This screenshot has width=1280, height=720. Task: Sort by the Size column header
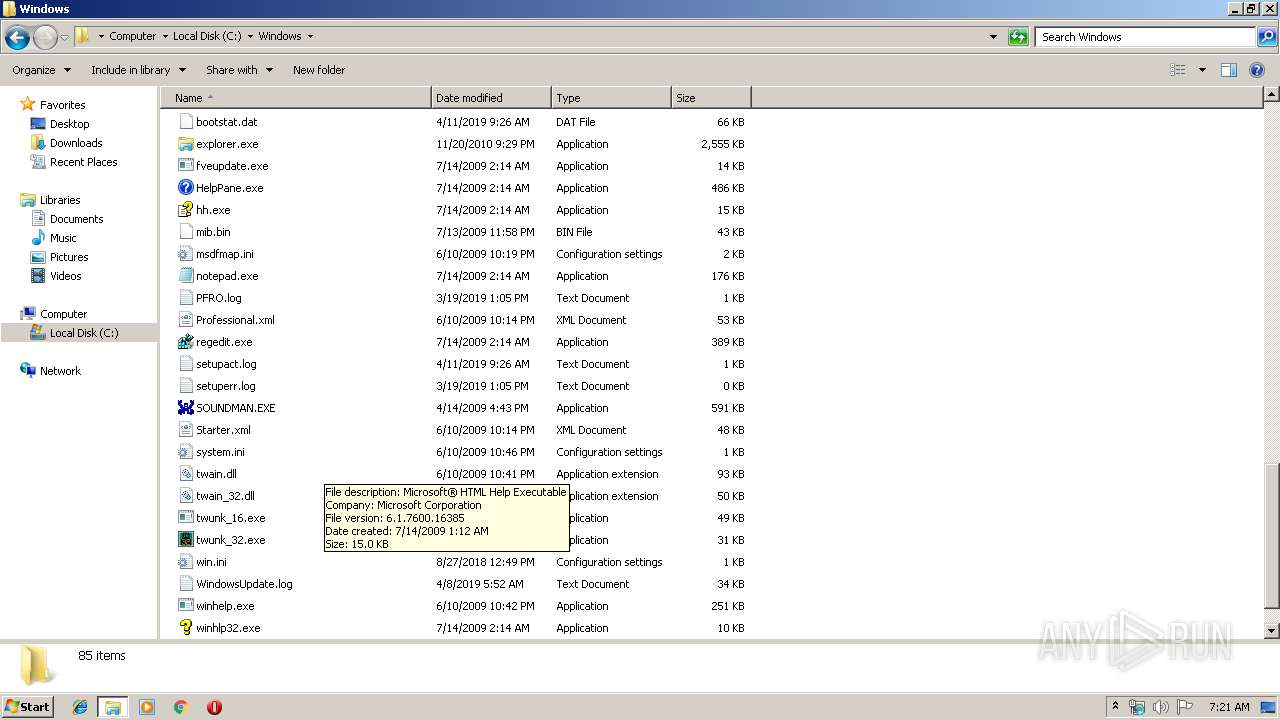[x=711, y=98]
